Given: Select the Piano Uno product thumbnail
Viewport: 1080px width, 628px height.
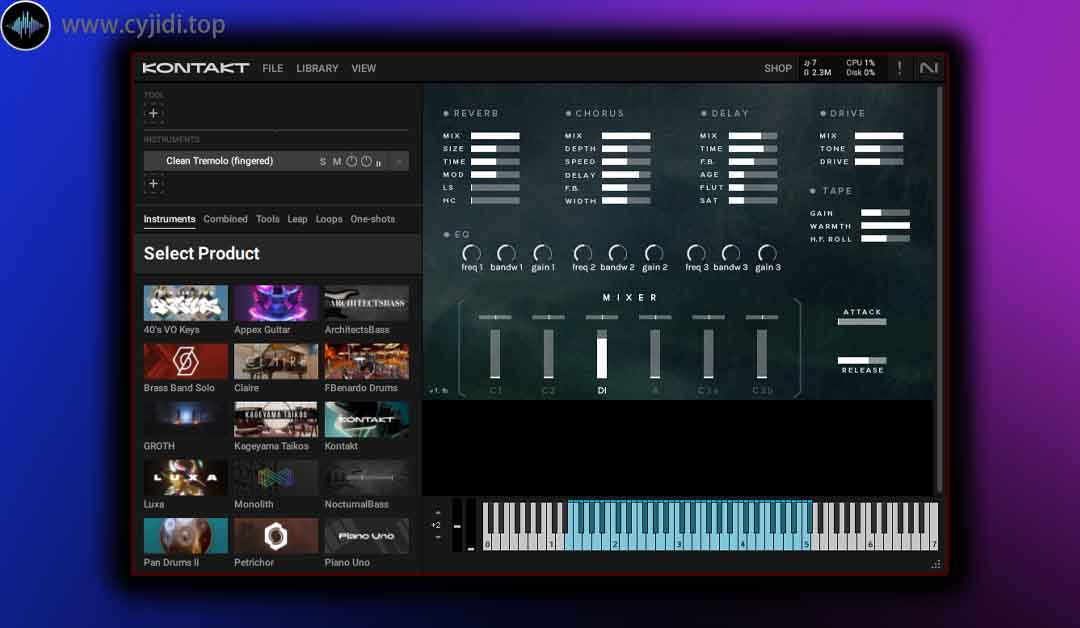Looking at the screenshot, I should [x=366, y=536].
